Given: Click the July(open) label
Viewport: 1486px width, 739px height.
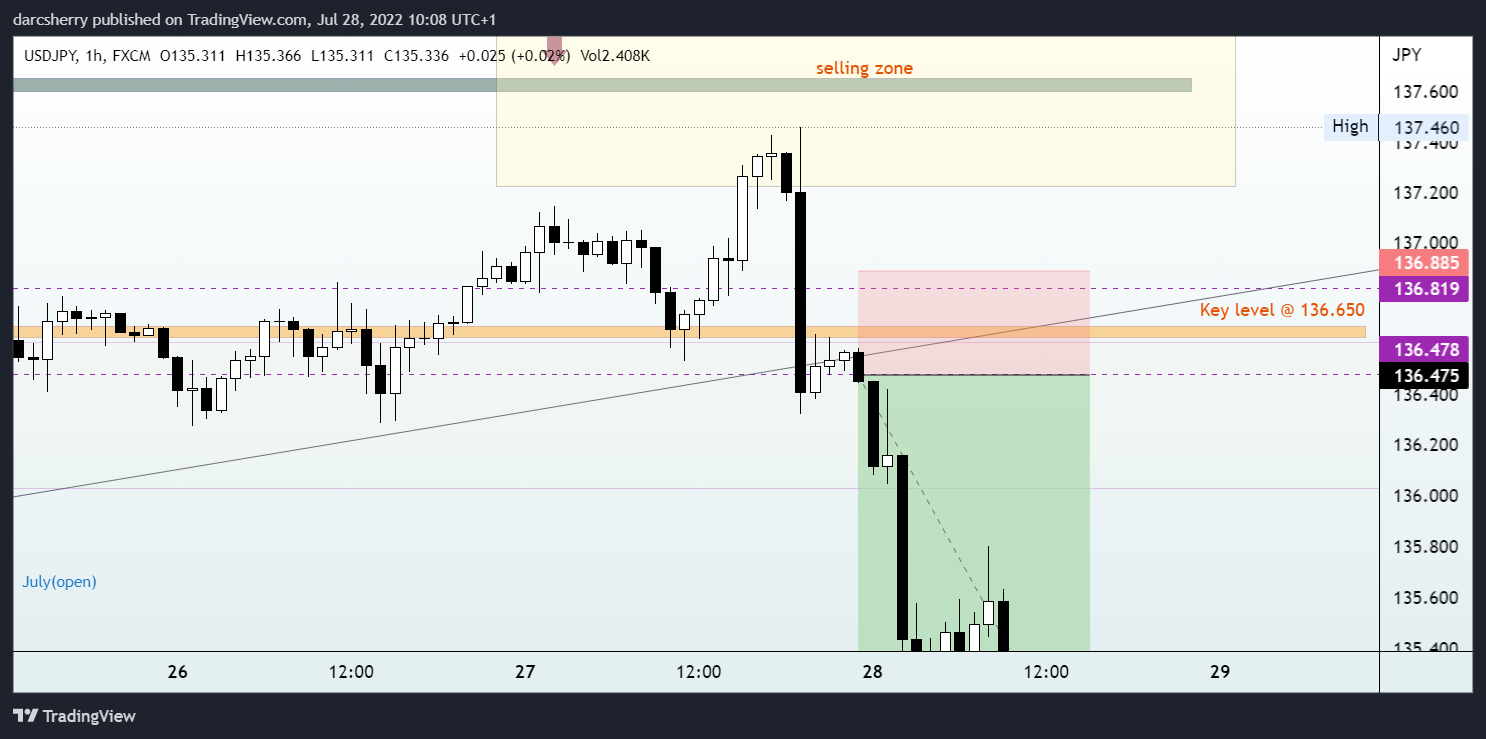Looking at the screenshot, I should pyautogui.click(x=60, y=581).
